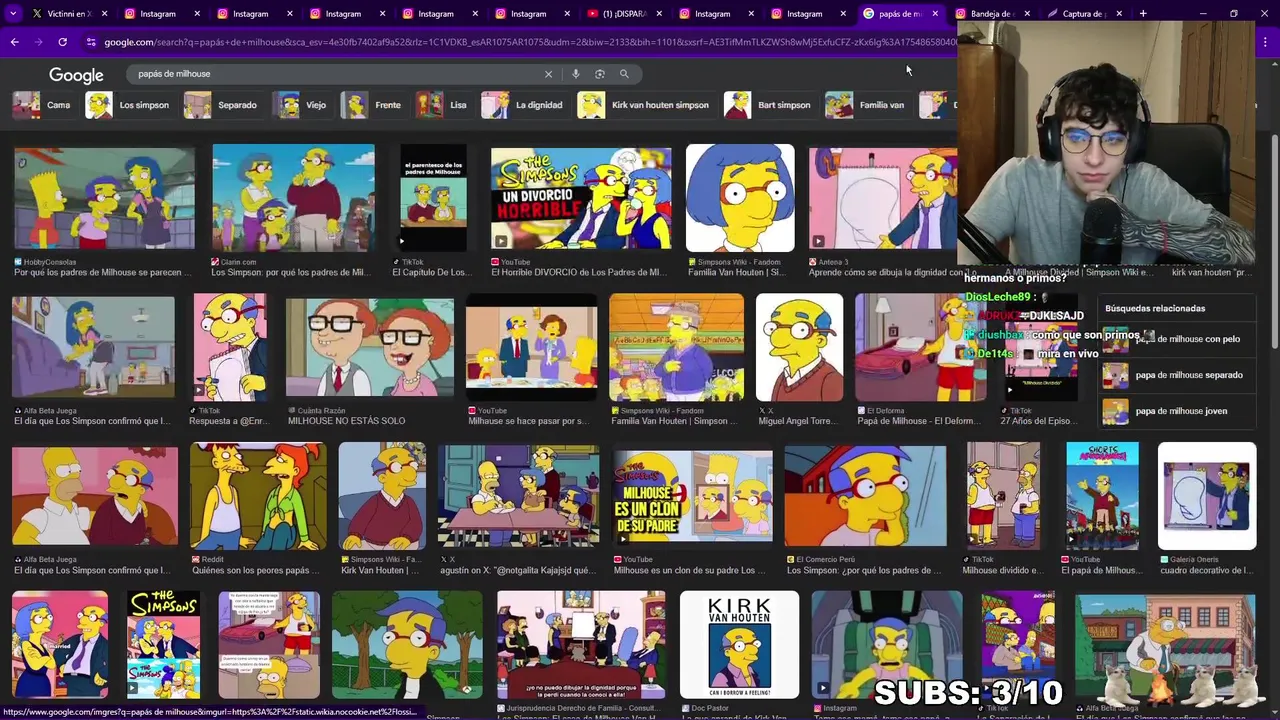Clear the search box with the X

coord(548,74)
